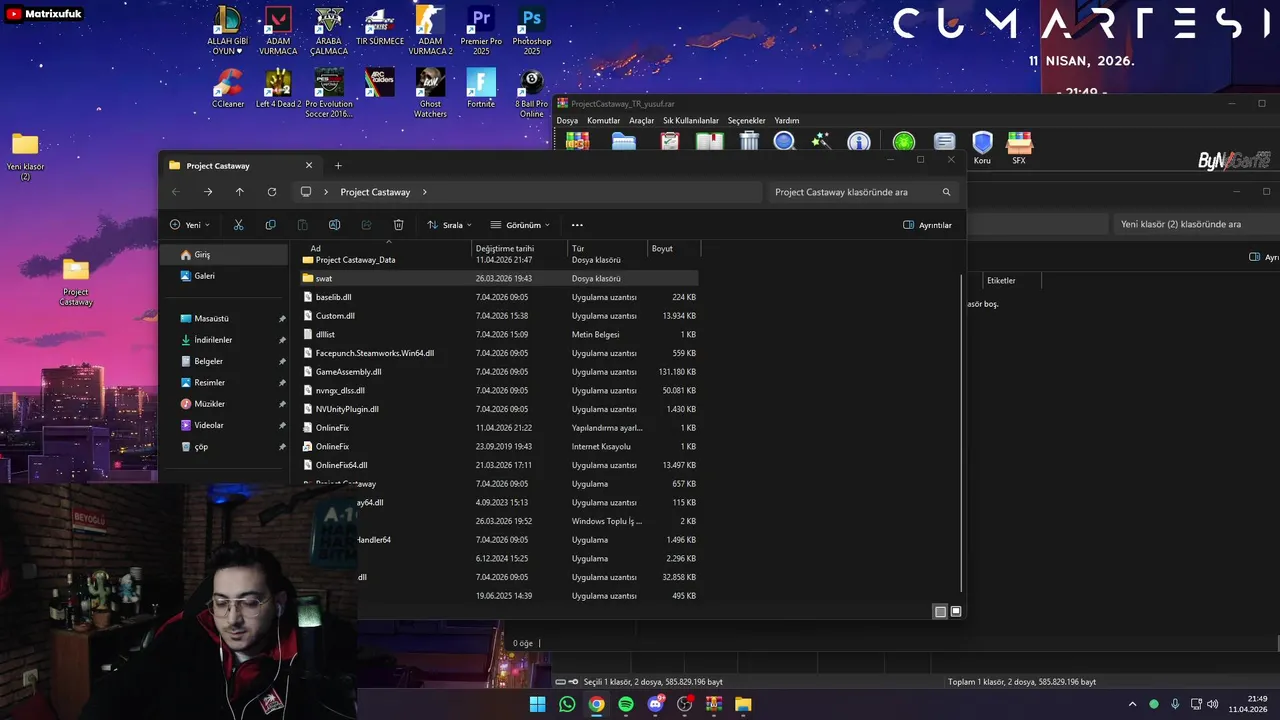This screenshot has width=1280, height=720.
Task: Click the Delete trash icon in Explorer toolbar
Action: pos(398,225)
